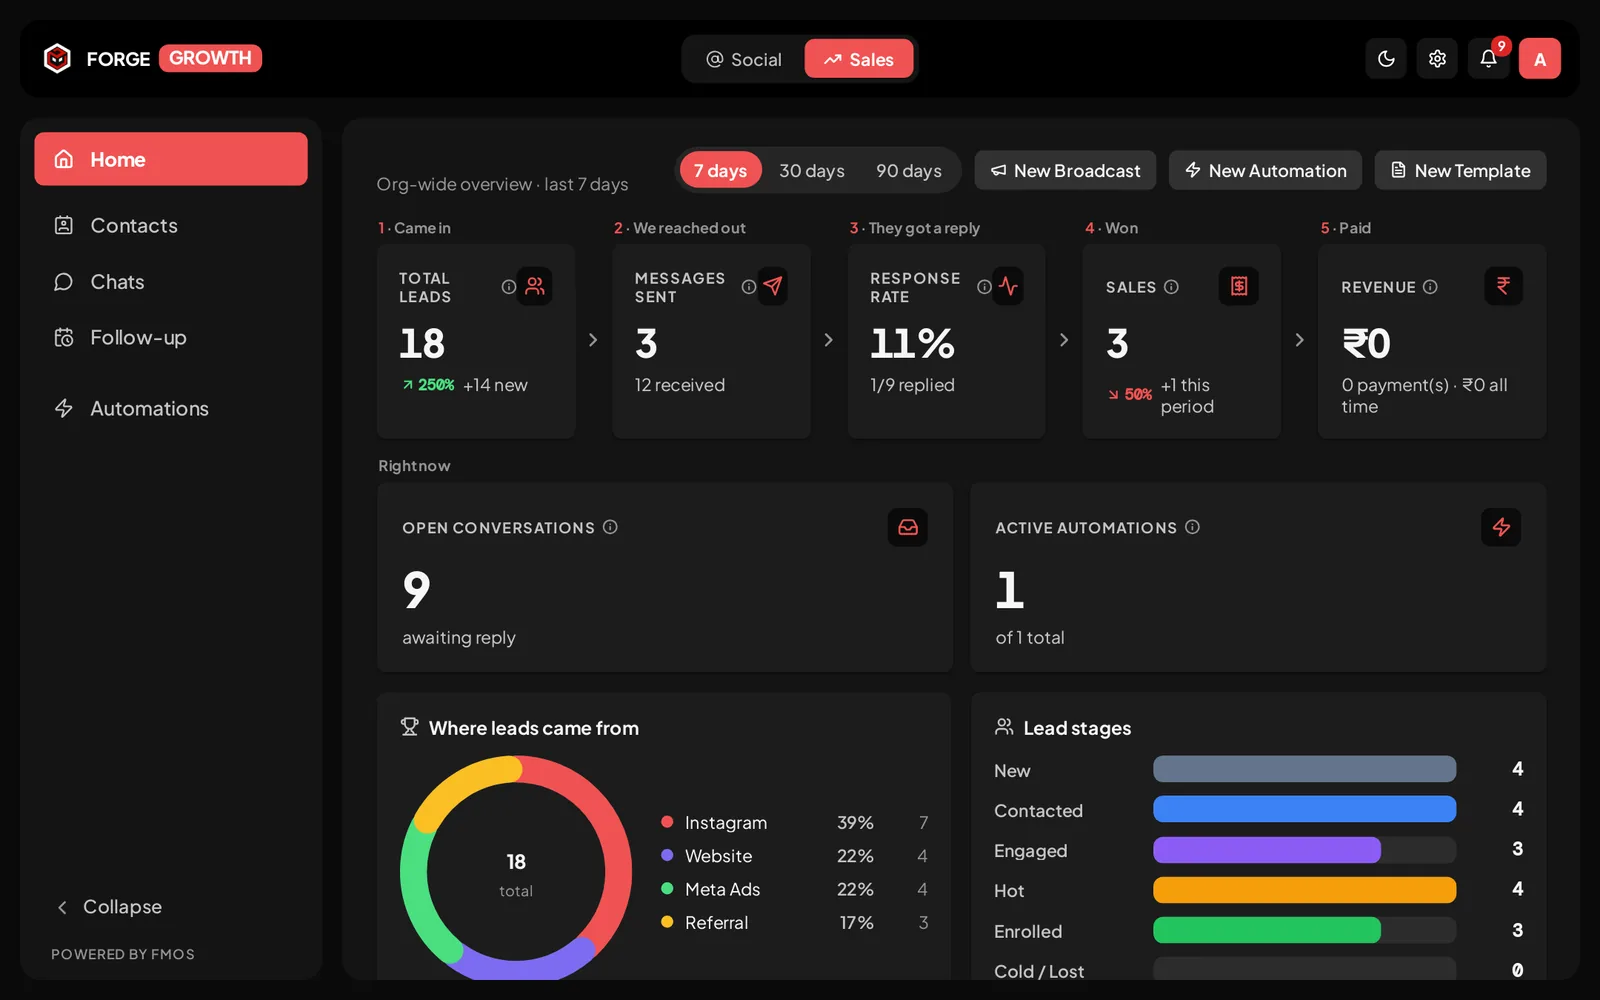Image resolution: width=1600 pixels, height=1000 pixels.
Task: Click the chevron after Messages Sent card
Action: [x=828, y=340]
